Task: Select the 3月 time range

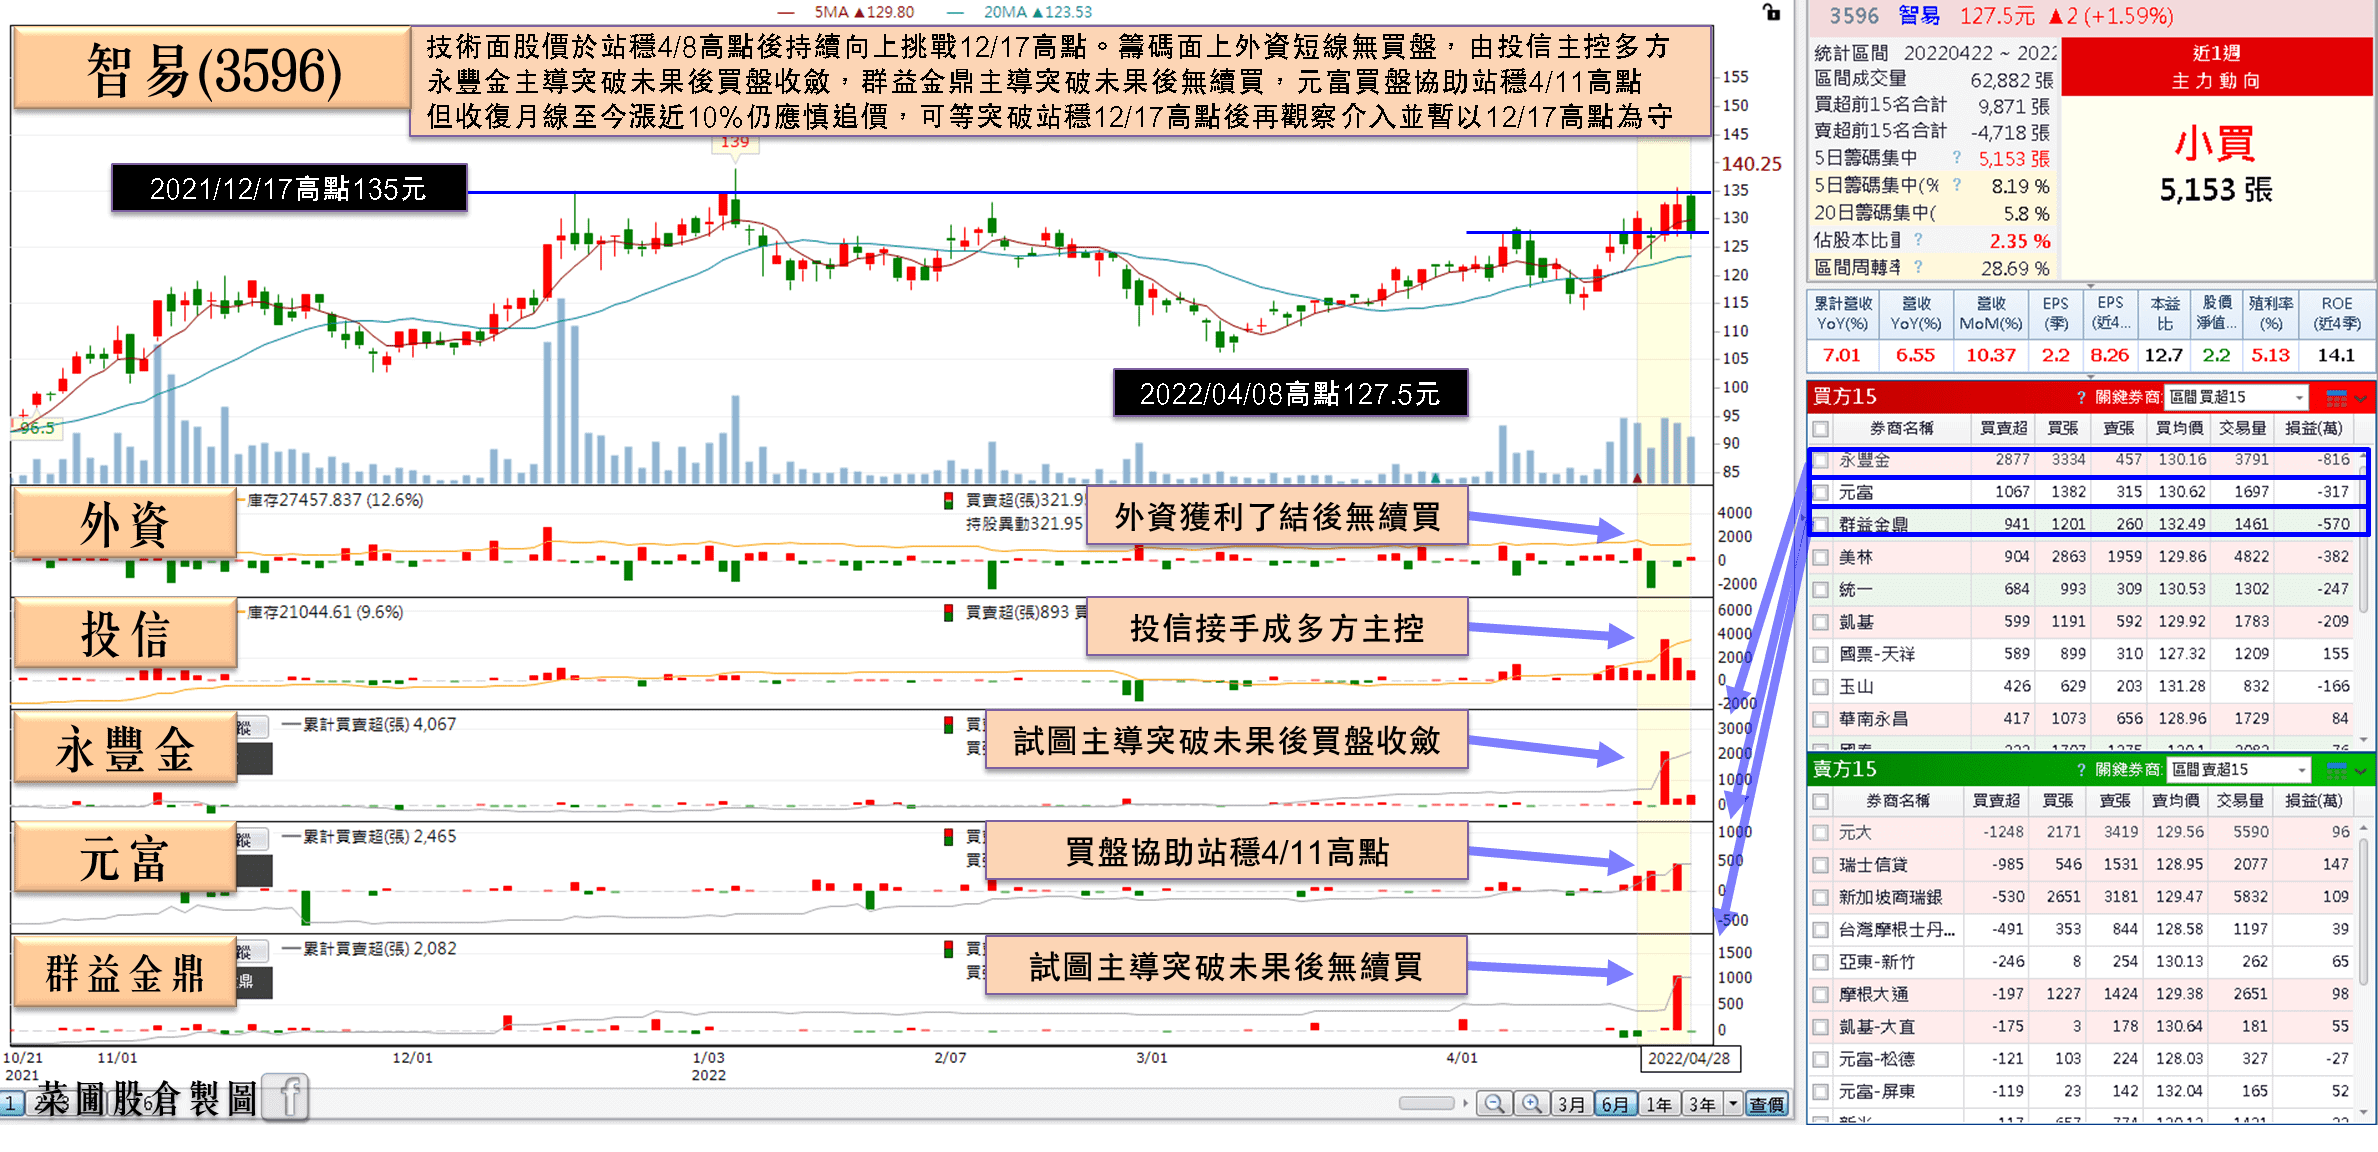Action: [1572, 1104]
